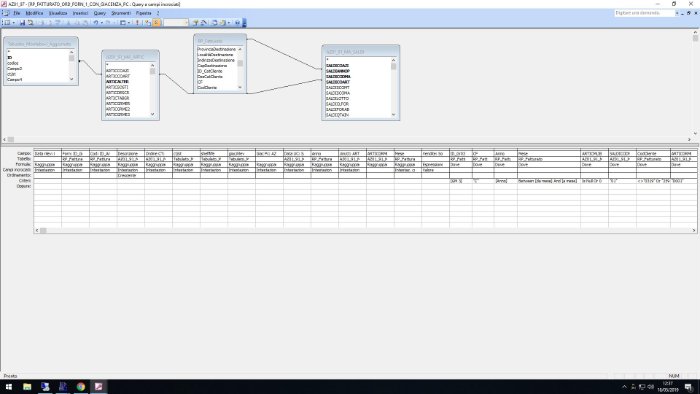This screenshot has width=700, height=394.
Task: Click the Build wand icon
Action: pyautogui.click(x=204, y=22)
